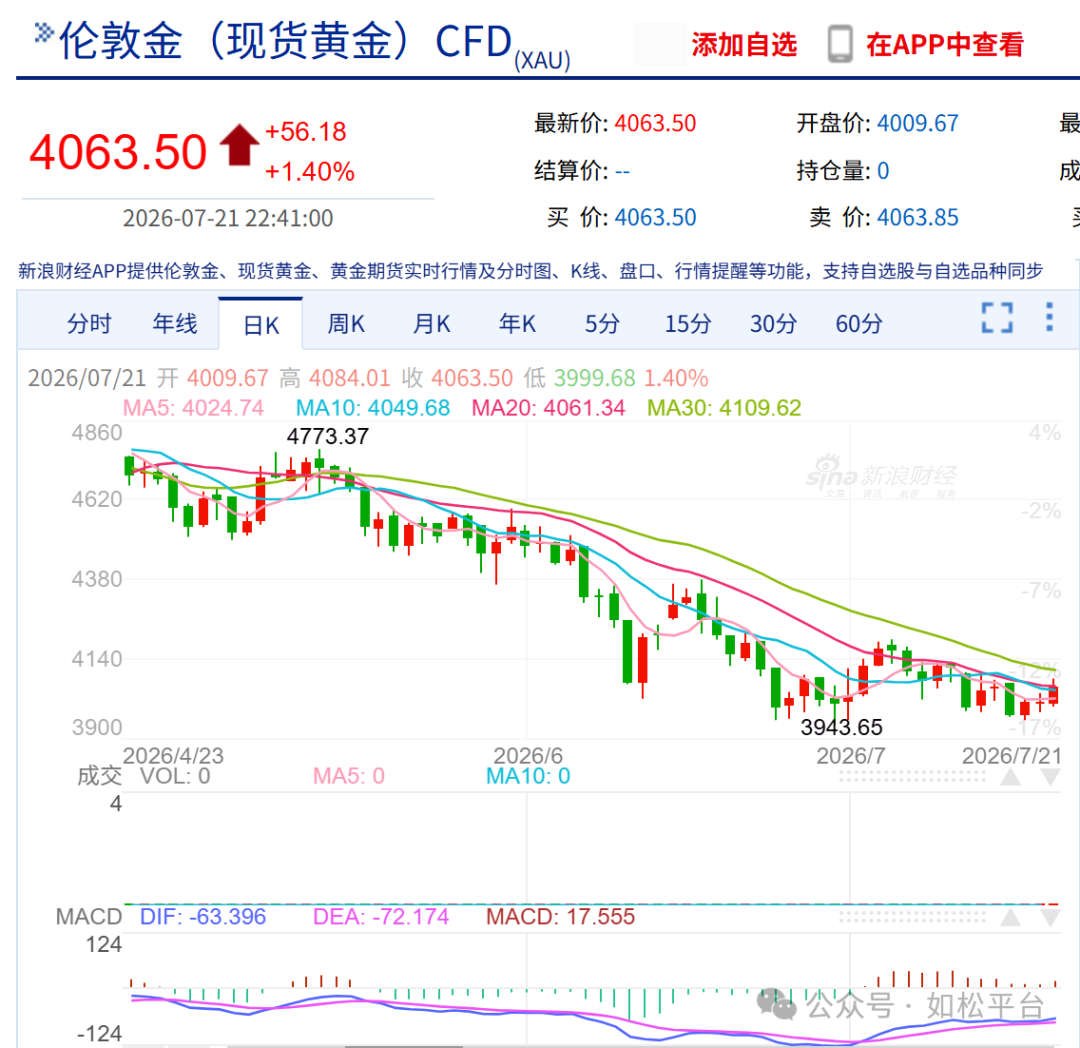The height and width of the screenshot is (1048, 1080).
Task: Expand MACD panel with down triangle
Action: [1050, 917]
